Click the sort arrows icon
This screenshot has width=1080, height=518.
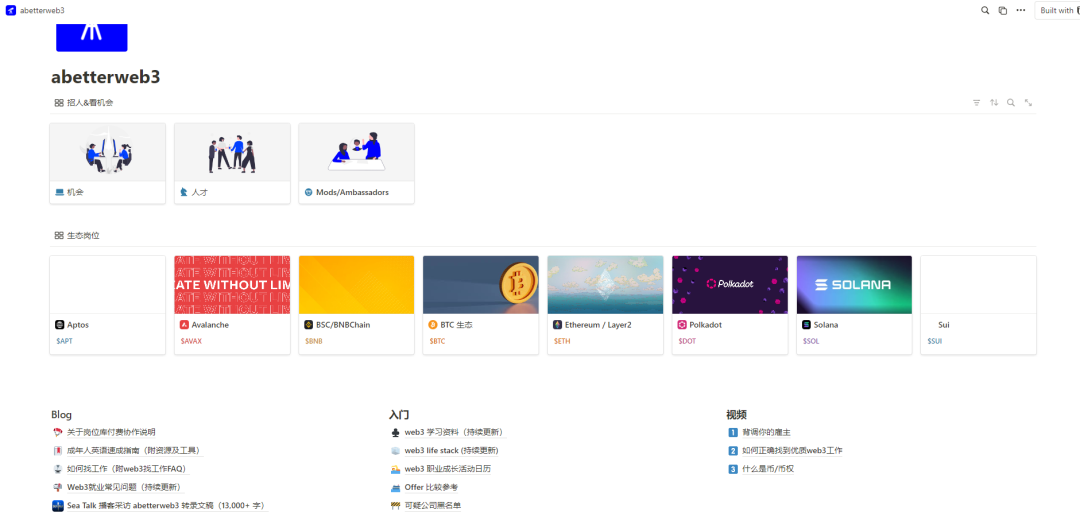tap(994, 103)
